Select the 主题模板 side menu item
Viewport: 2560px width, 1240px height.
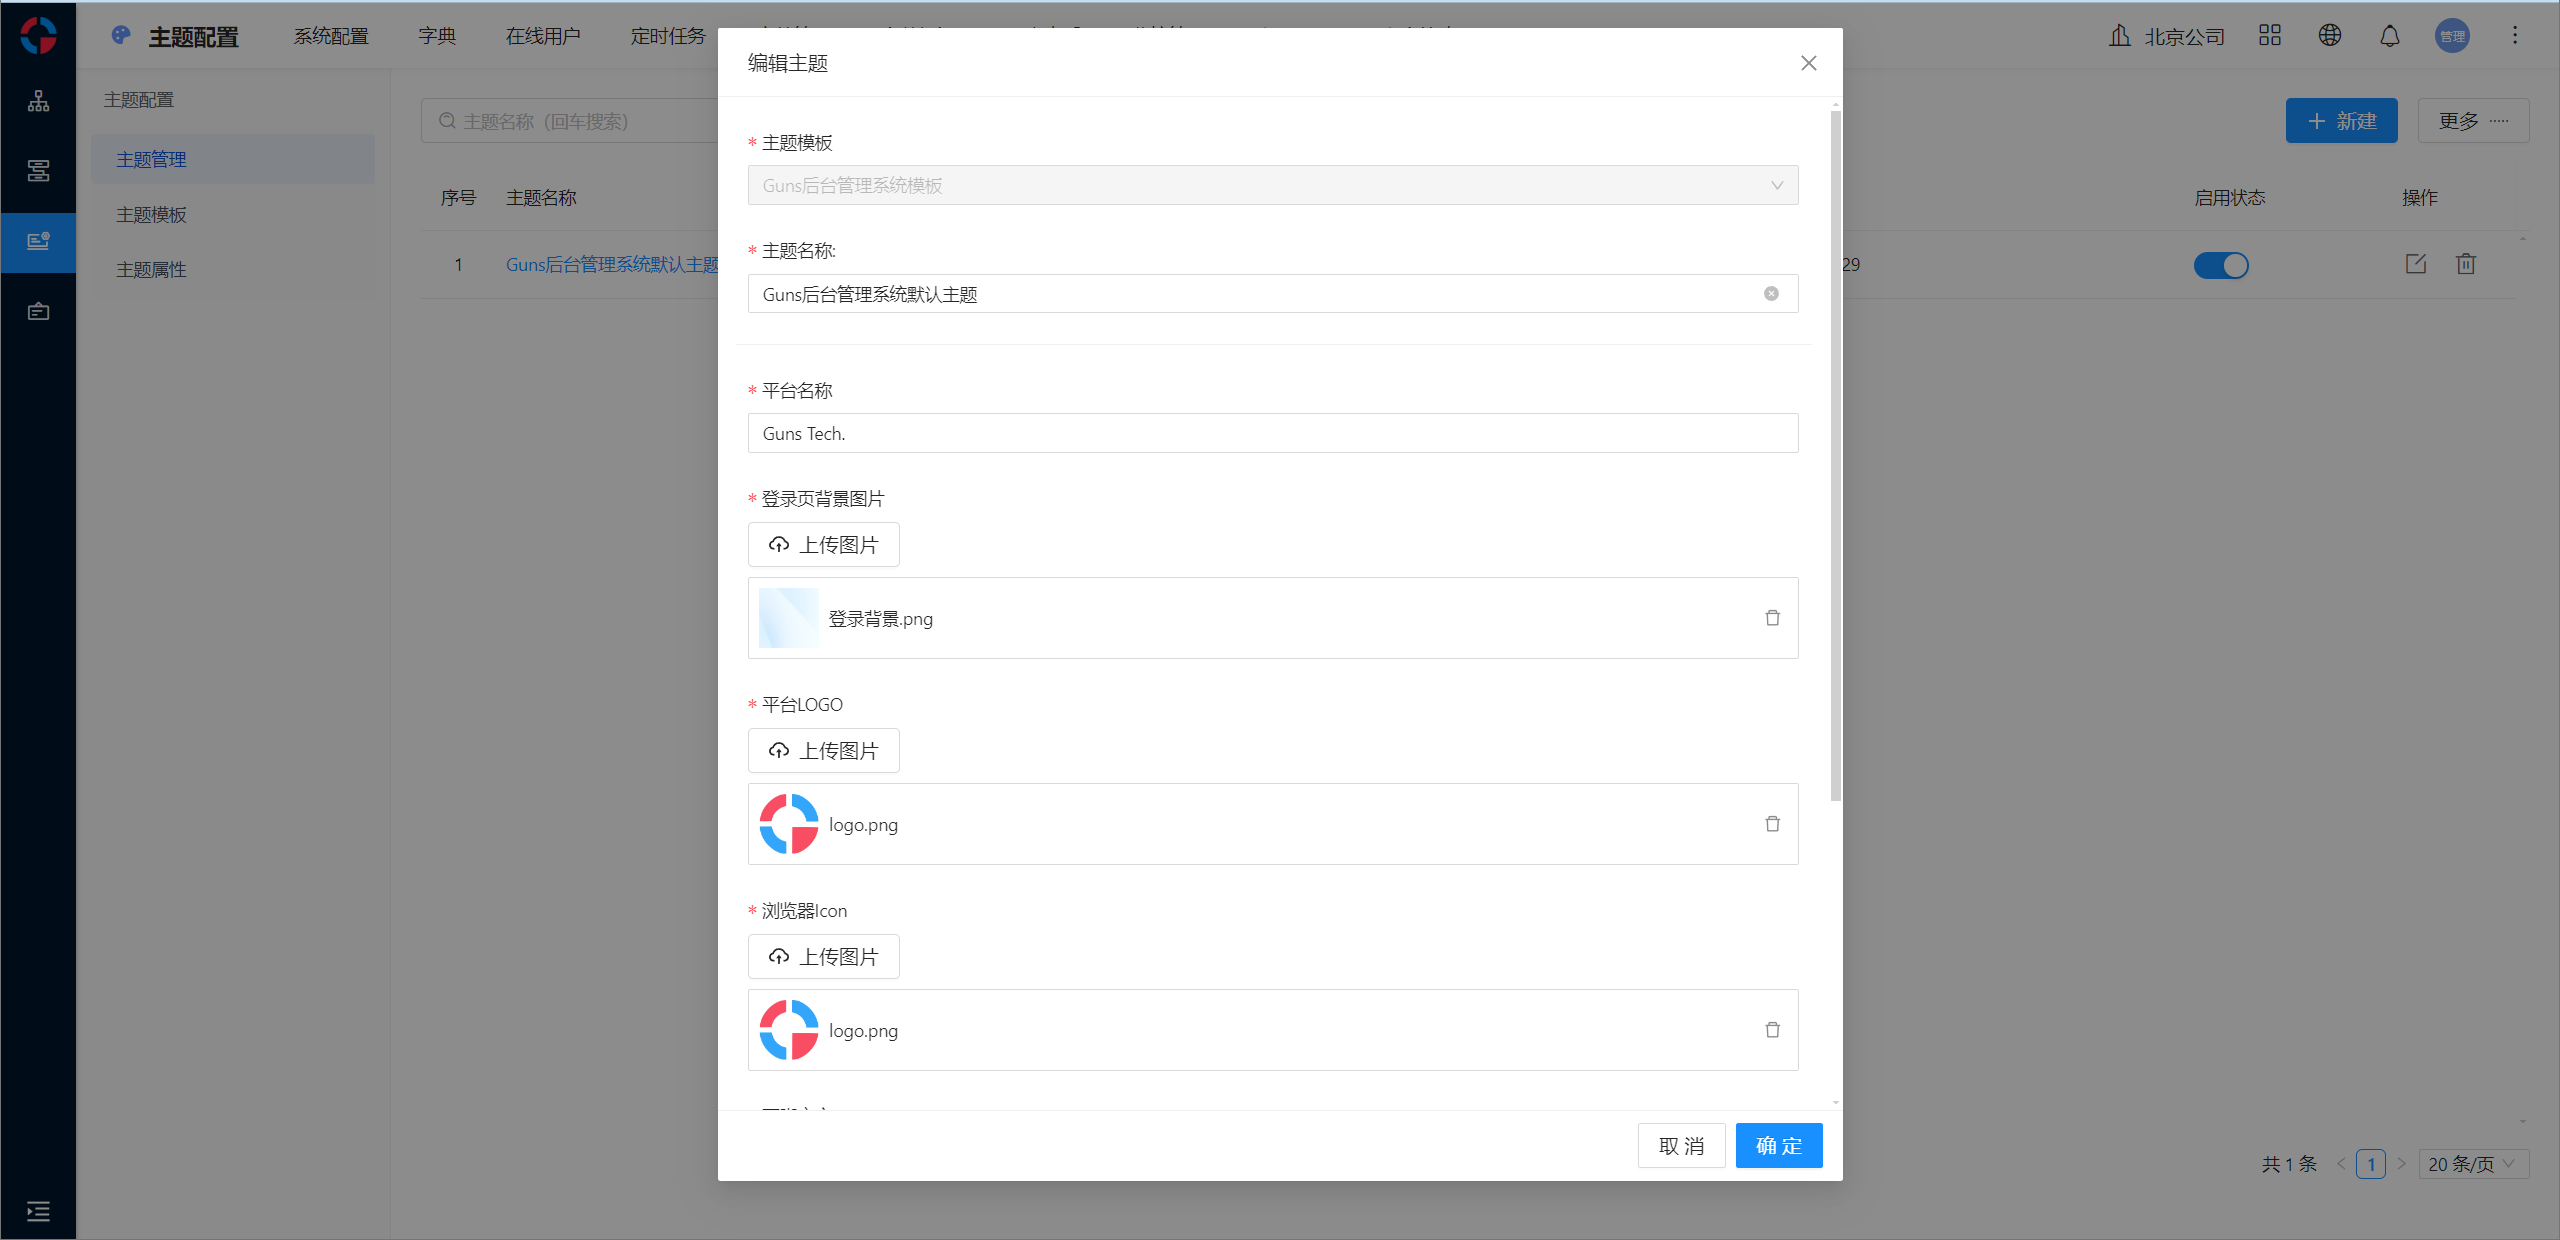pyautogui.click(x=151, y=215)
